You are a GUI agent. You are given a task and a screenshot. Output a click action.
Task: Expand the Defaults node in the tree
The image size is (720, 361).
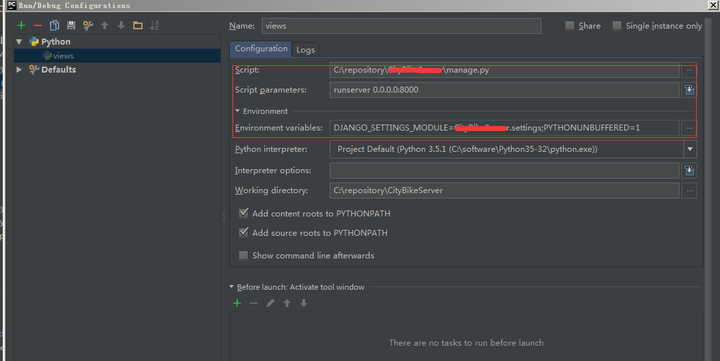[19, 70]
